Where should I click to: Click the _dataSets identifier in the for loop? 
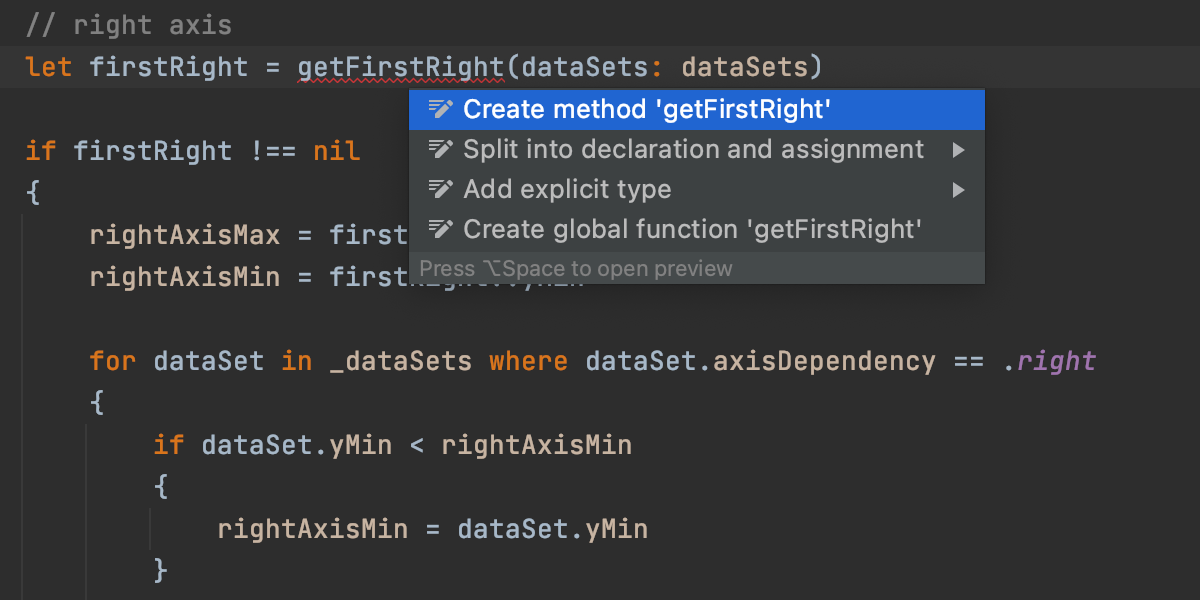(x=400, y=361)
